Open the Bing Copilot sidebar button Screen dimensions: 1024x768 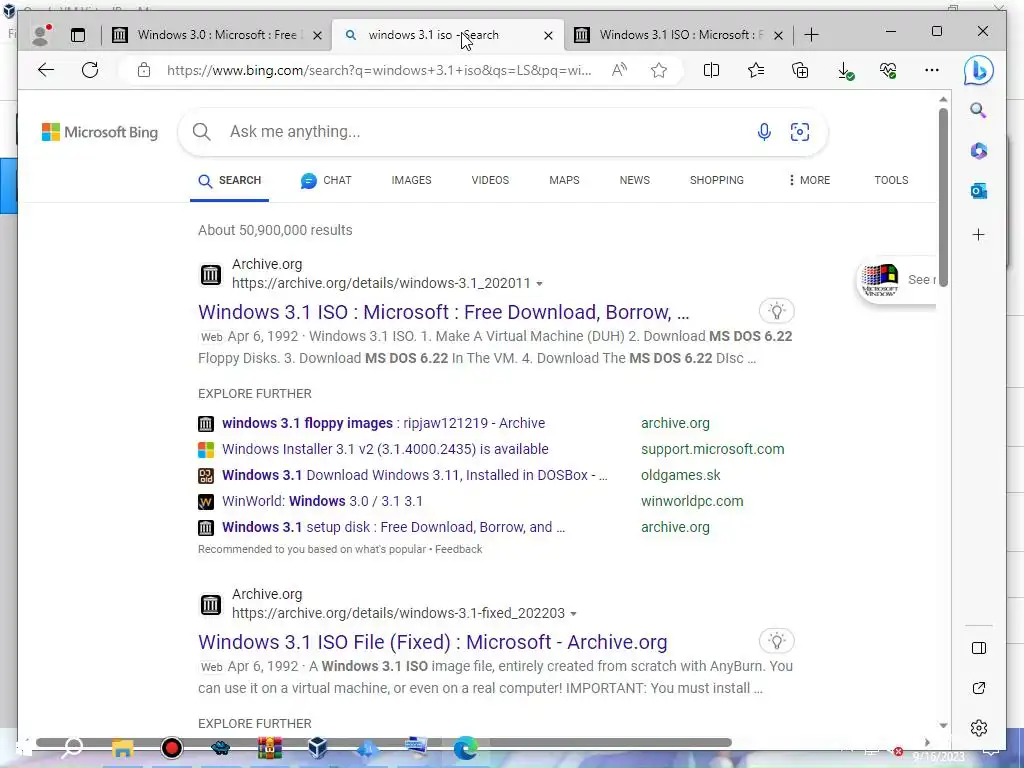coord(978,71)
